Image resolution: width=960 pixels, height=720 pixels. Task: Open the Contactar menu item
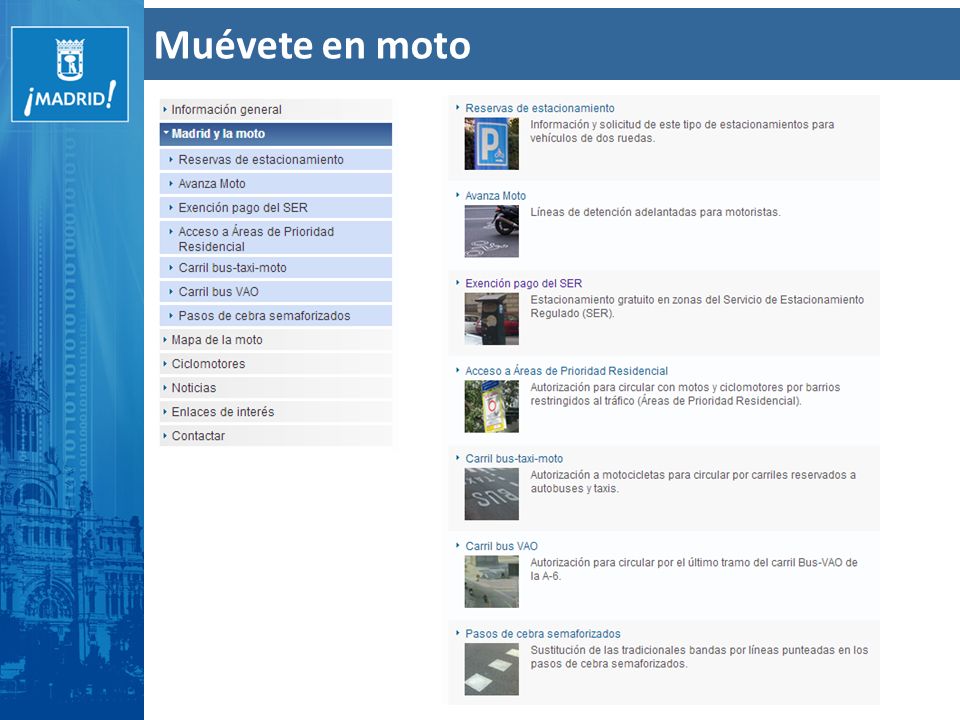(276, 436)
